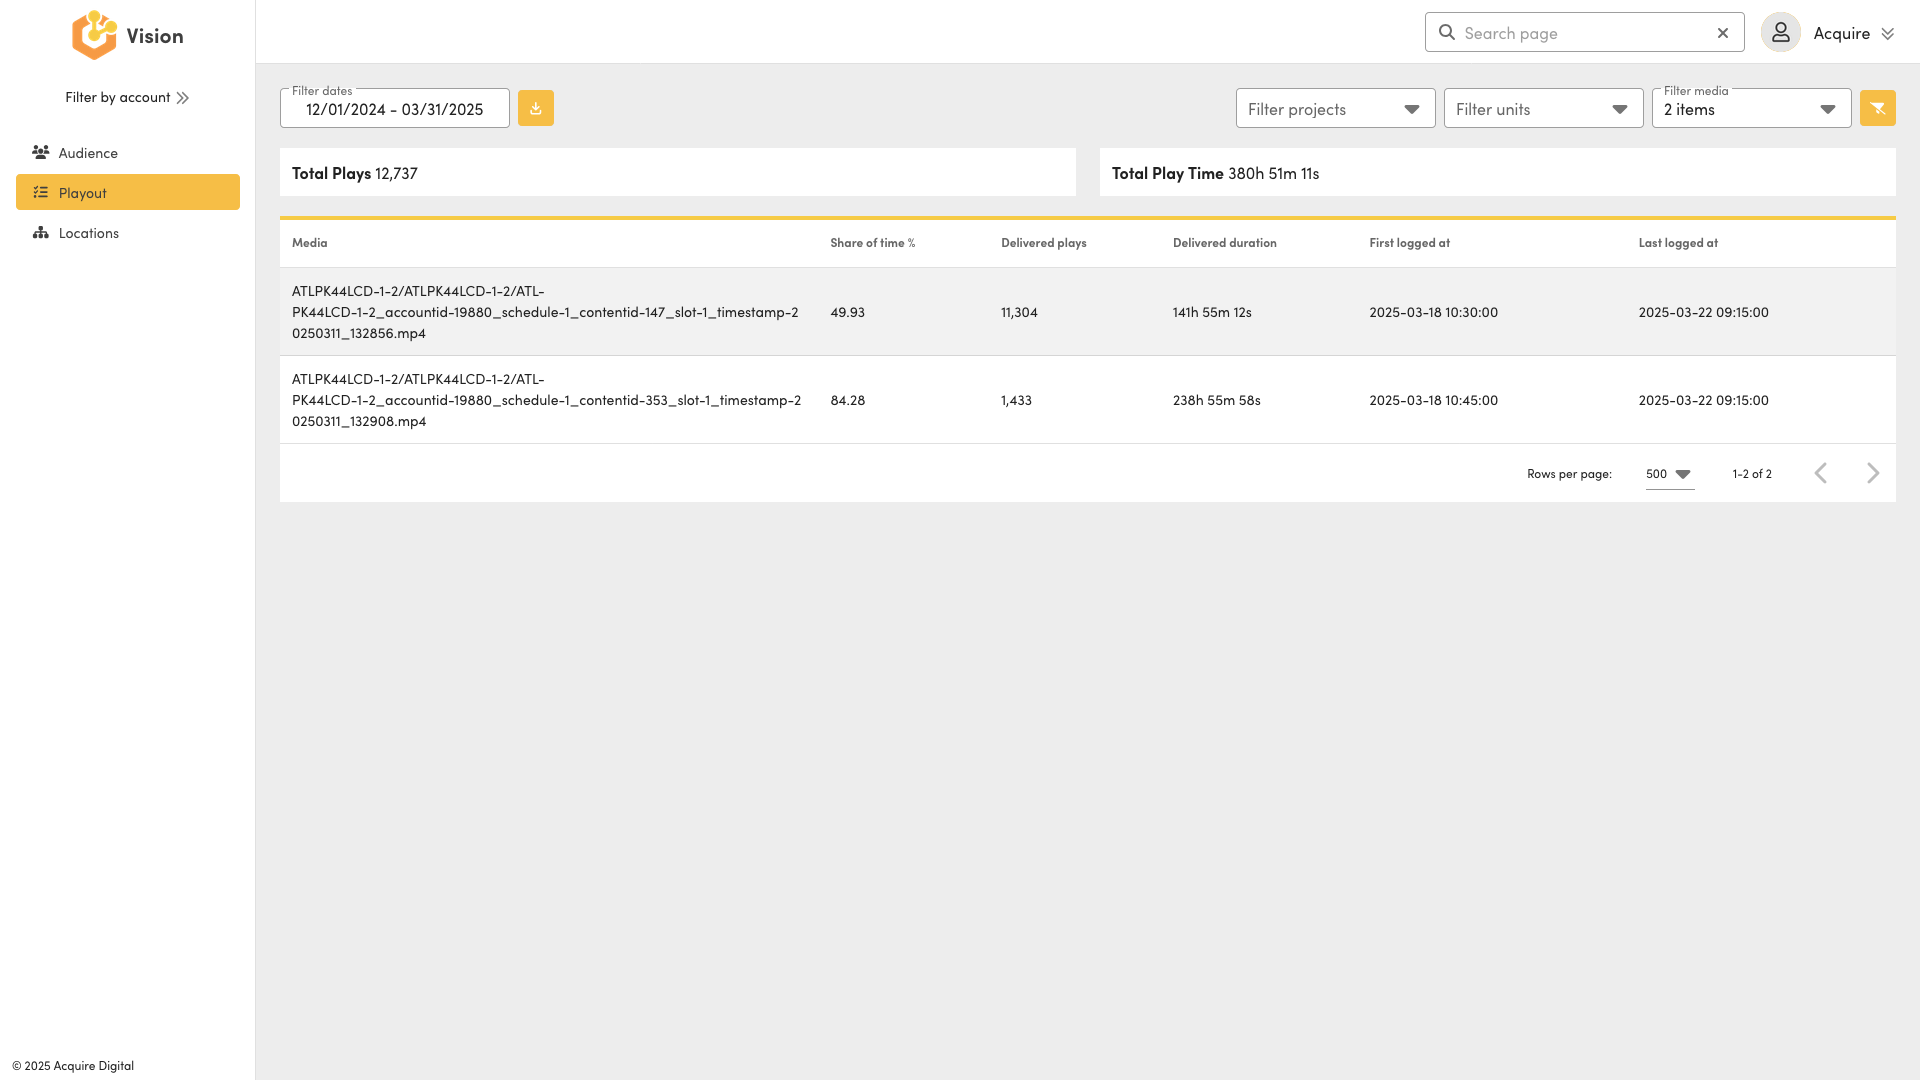Sort by Delivered duration header
Screen dimensions: 1920x1080
[x=1225, y=243]
